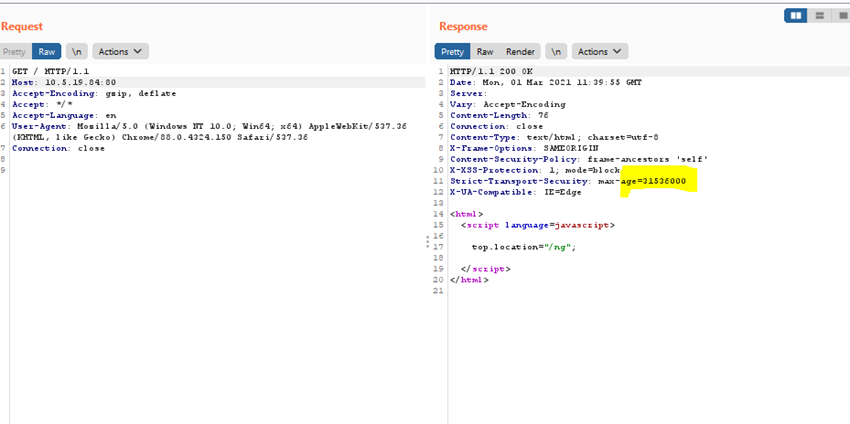Click the 'Connection: close' request line
The width and height of the screenshot is (850, 424).
pyautogui.click(x=59, y=148)
